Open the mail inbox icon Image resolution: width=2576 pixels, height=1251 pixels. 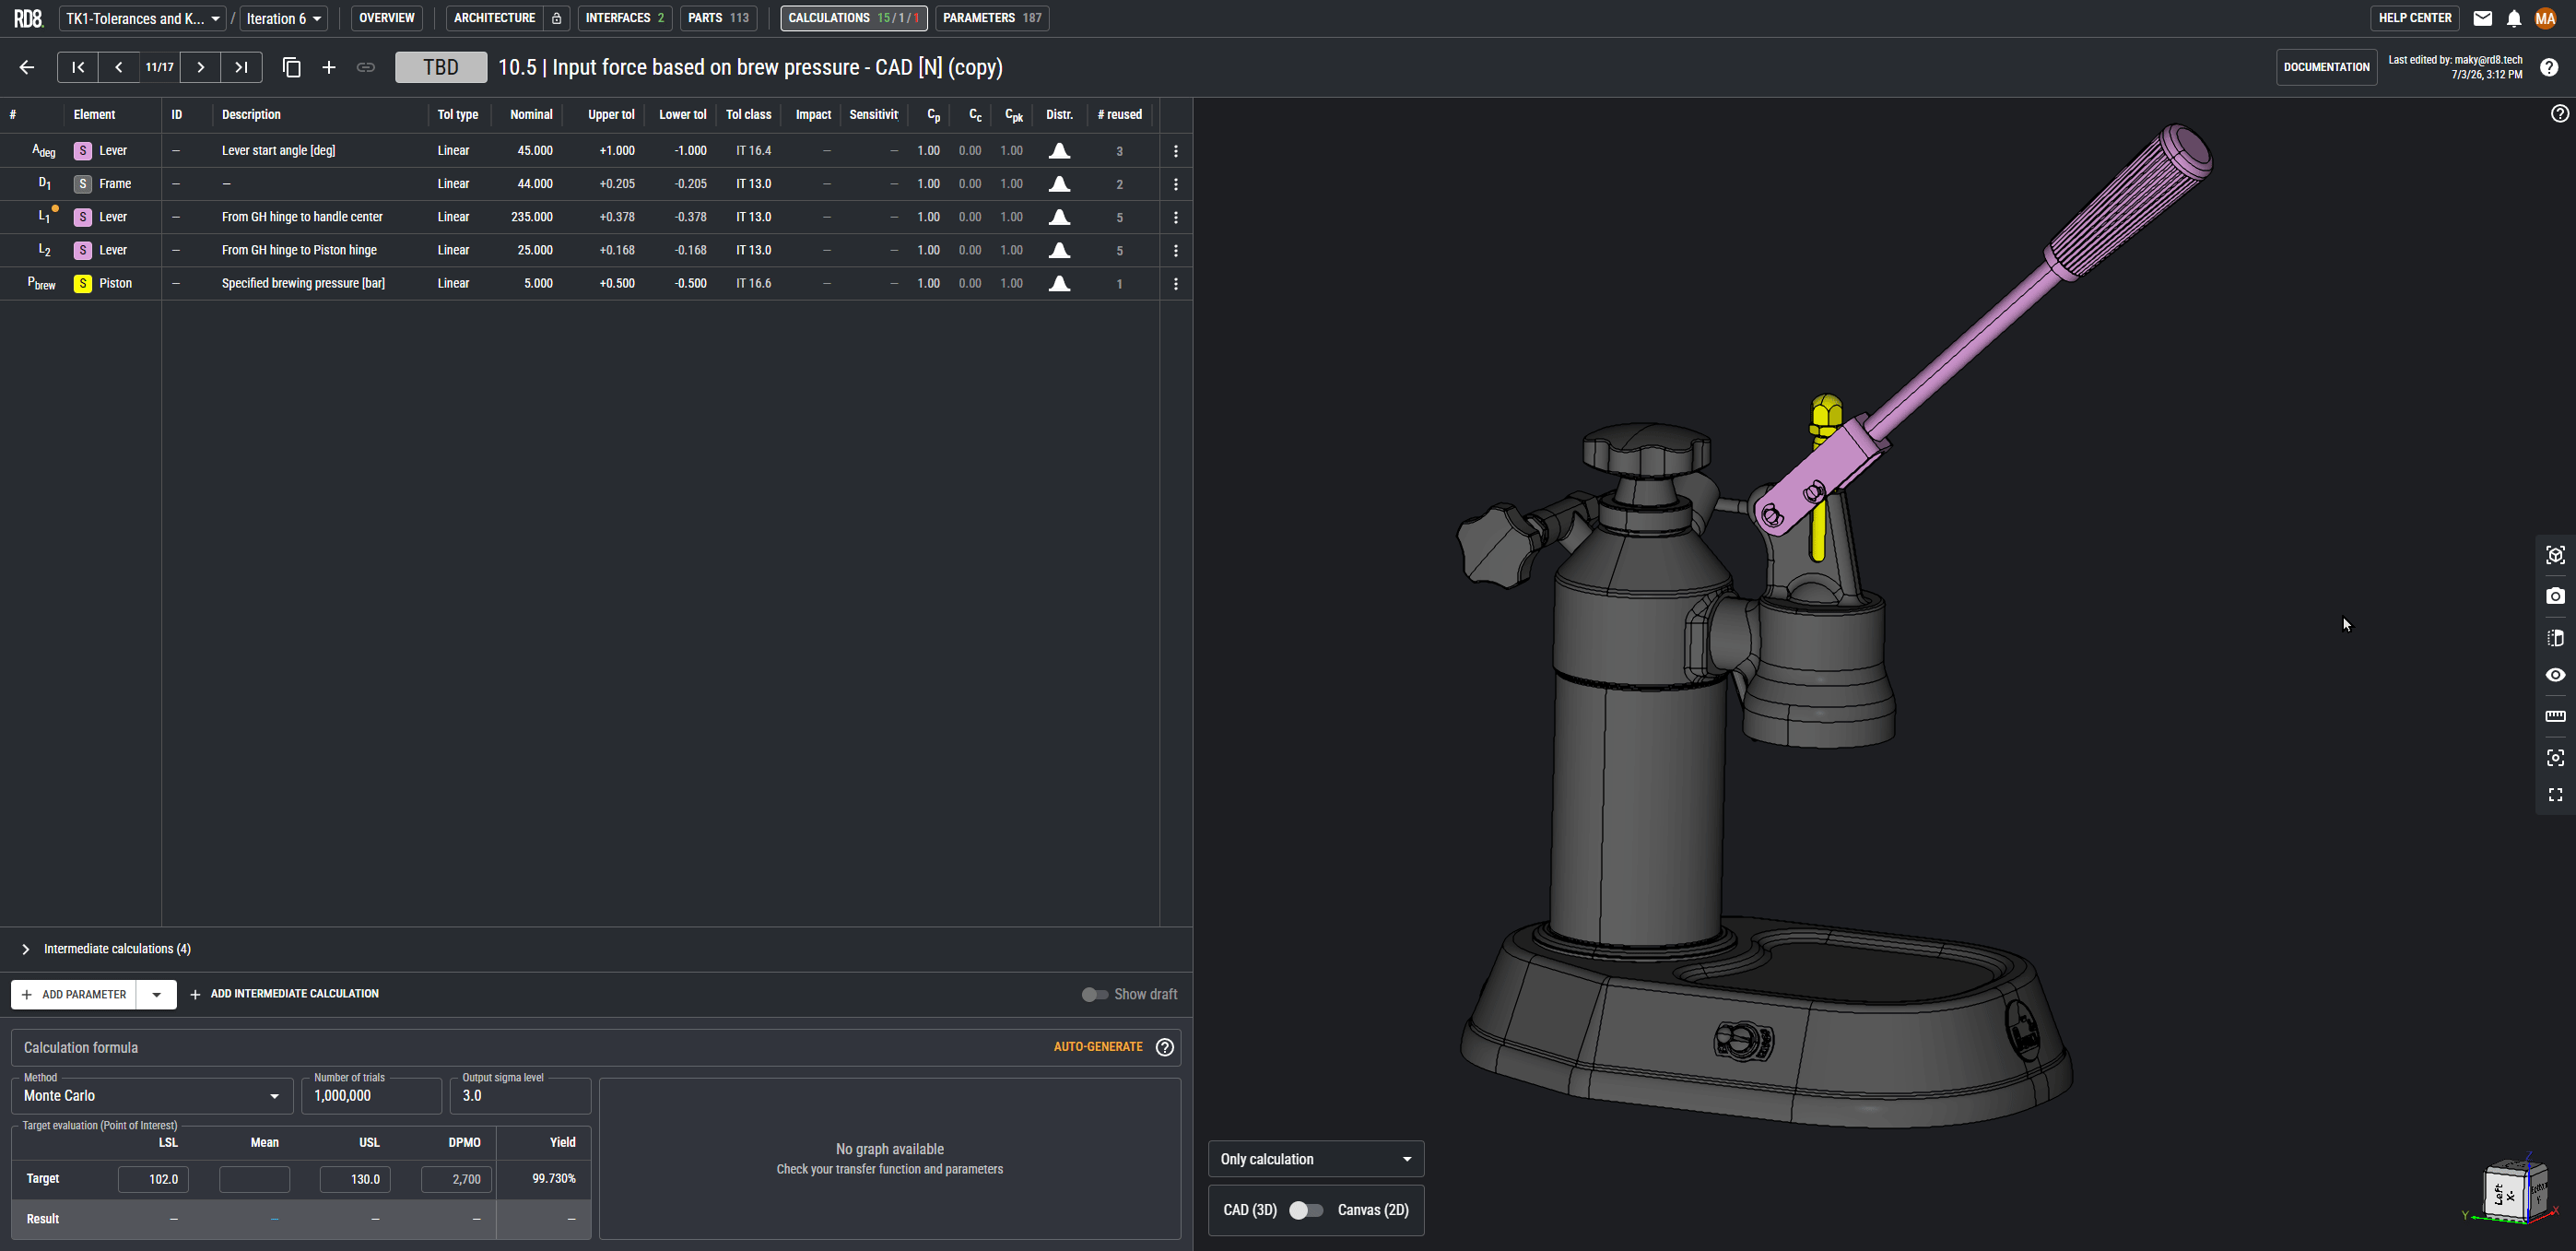2483,18
